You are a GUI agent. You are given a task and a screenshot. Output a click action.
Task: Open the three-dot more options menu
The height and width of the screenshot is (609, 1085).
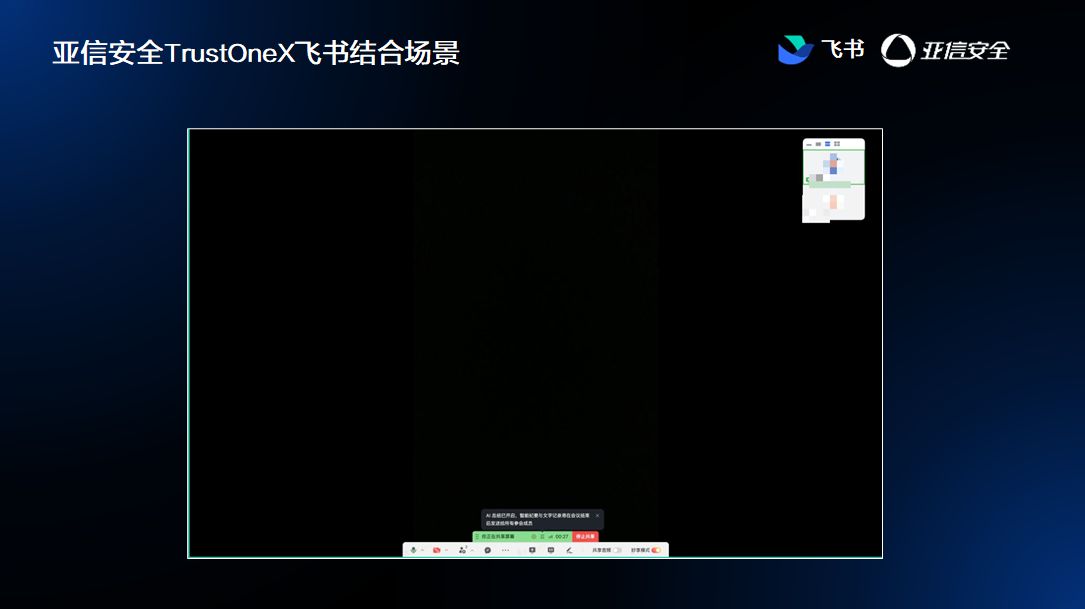505,550
